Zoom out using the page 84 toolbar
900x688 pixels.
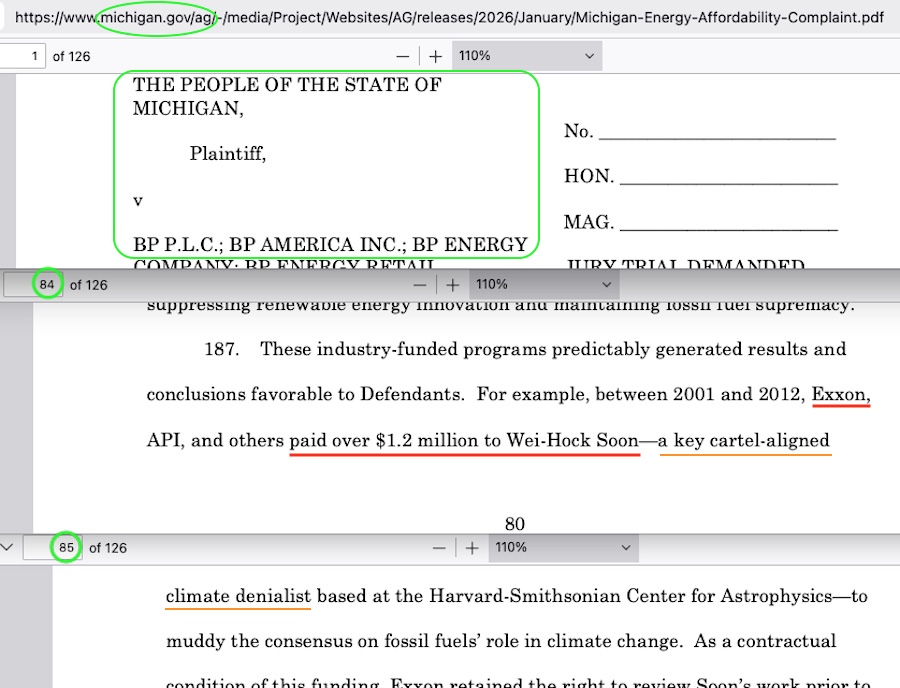(421, 285)
